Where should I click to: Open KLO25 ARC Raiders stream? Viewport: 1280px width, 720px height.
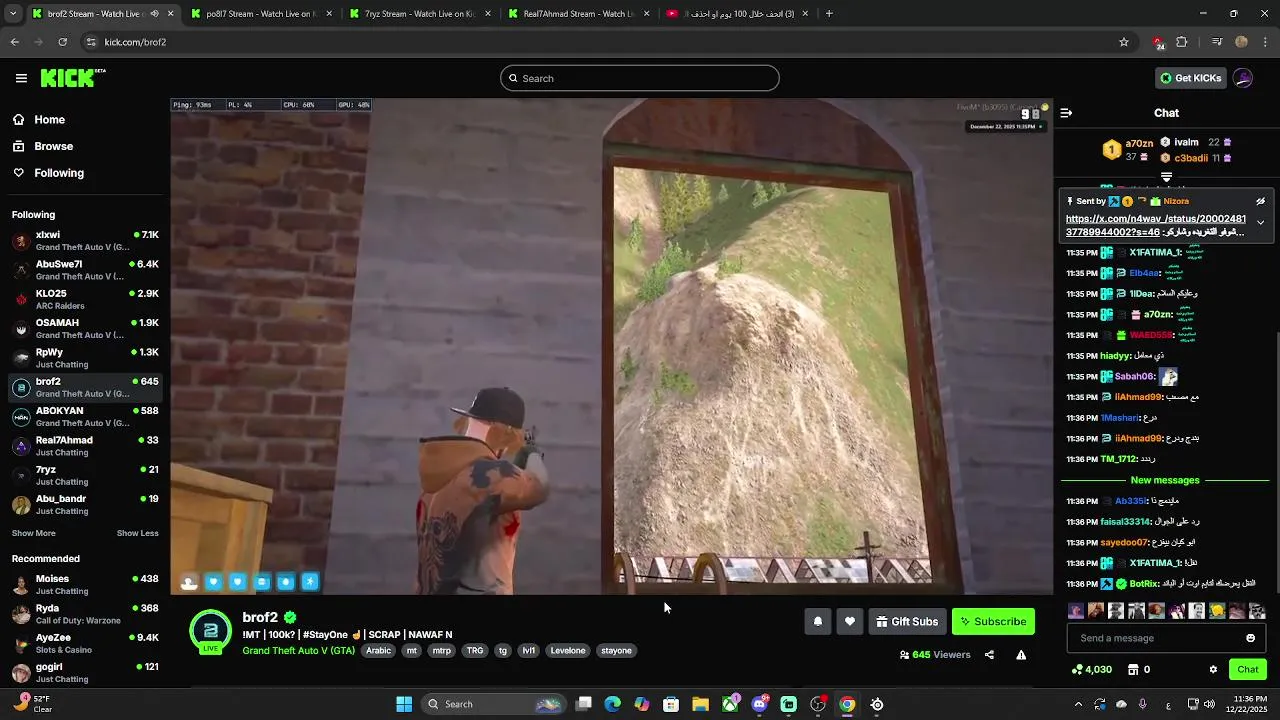pos(85,300)
